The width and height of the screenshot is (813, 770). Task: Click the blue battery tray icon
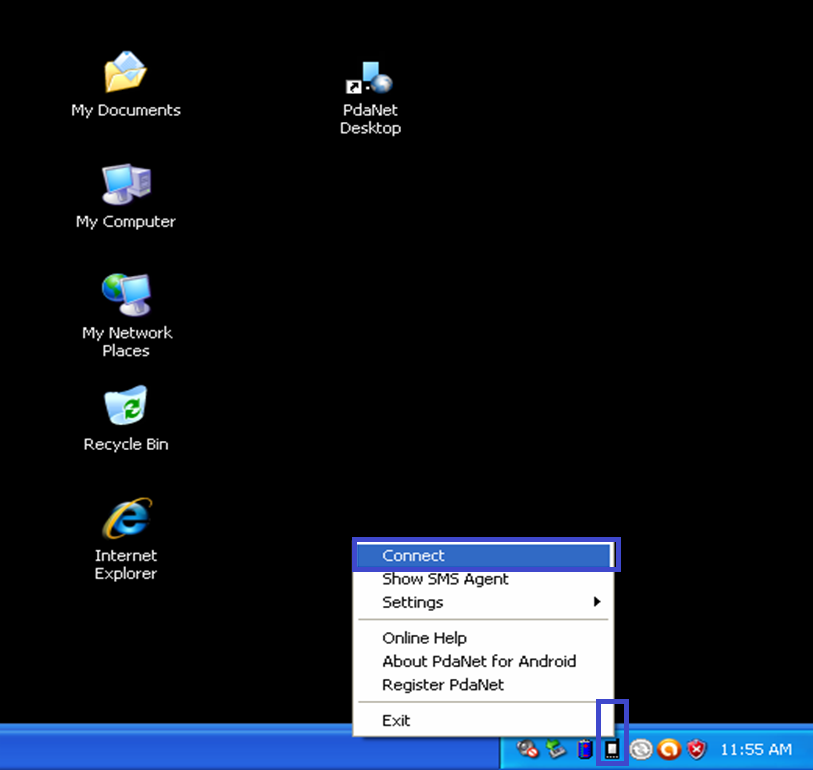pos(585,749)
